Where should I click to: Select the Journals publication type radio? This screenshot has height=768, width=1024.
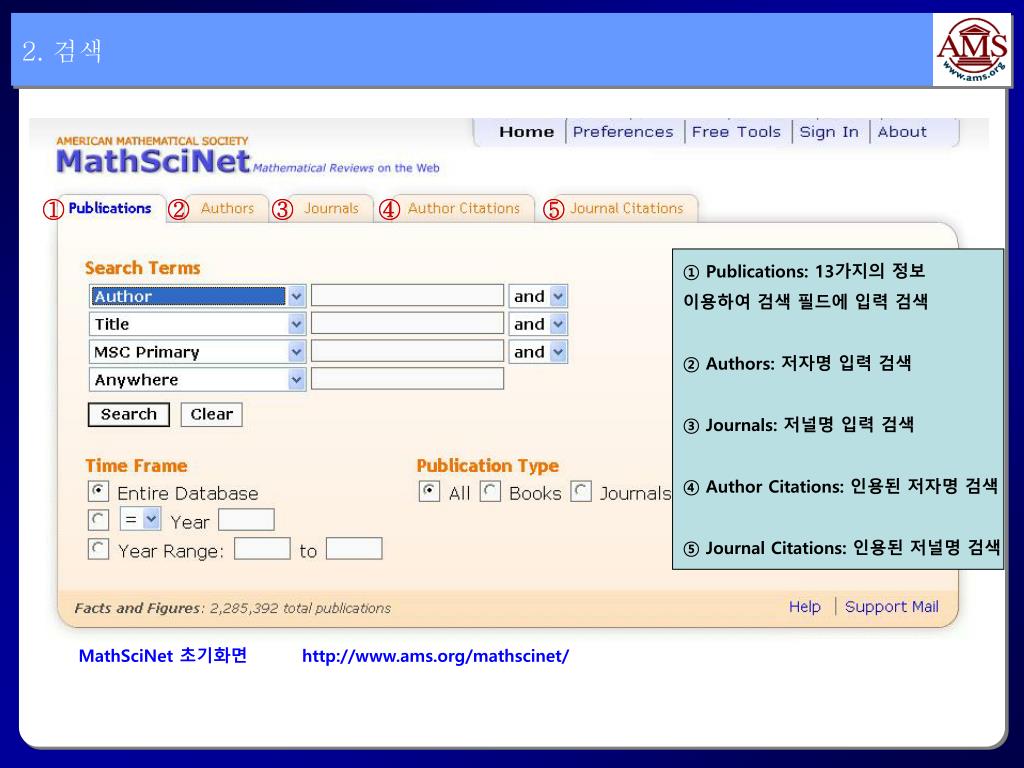pyautogui.click(x=581, y=491)
